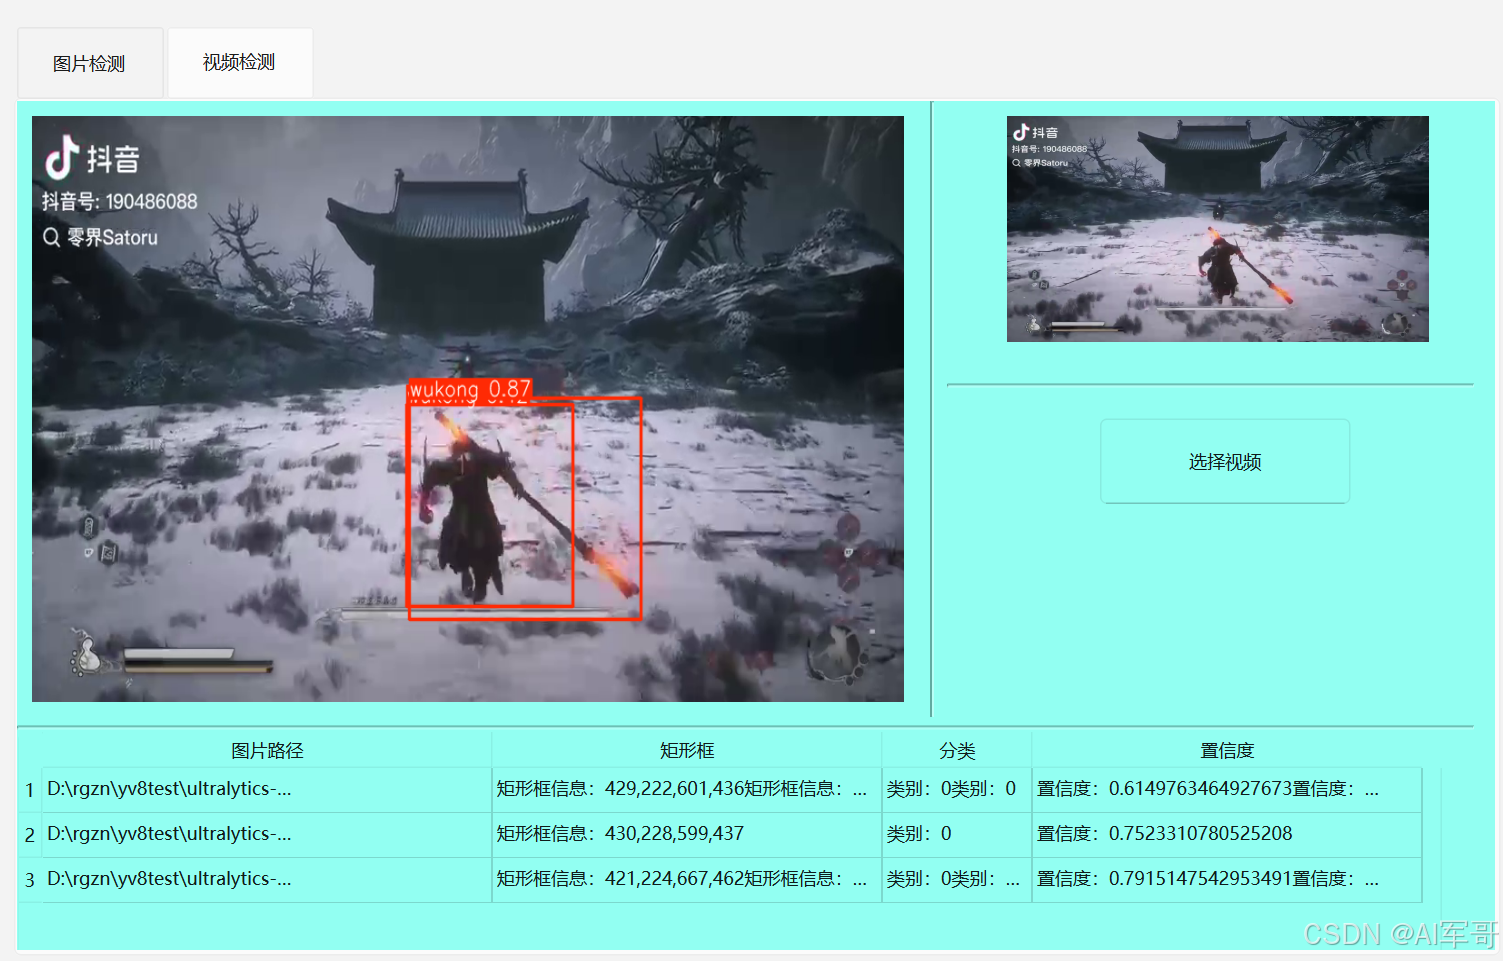Select the 图片路径 column header
The image size is (1503, 961).
click(267, 750)
